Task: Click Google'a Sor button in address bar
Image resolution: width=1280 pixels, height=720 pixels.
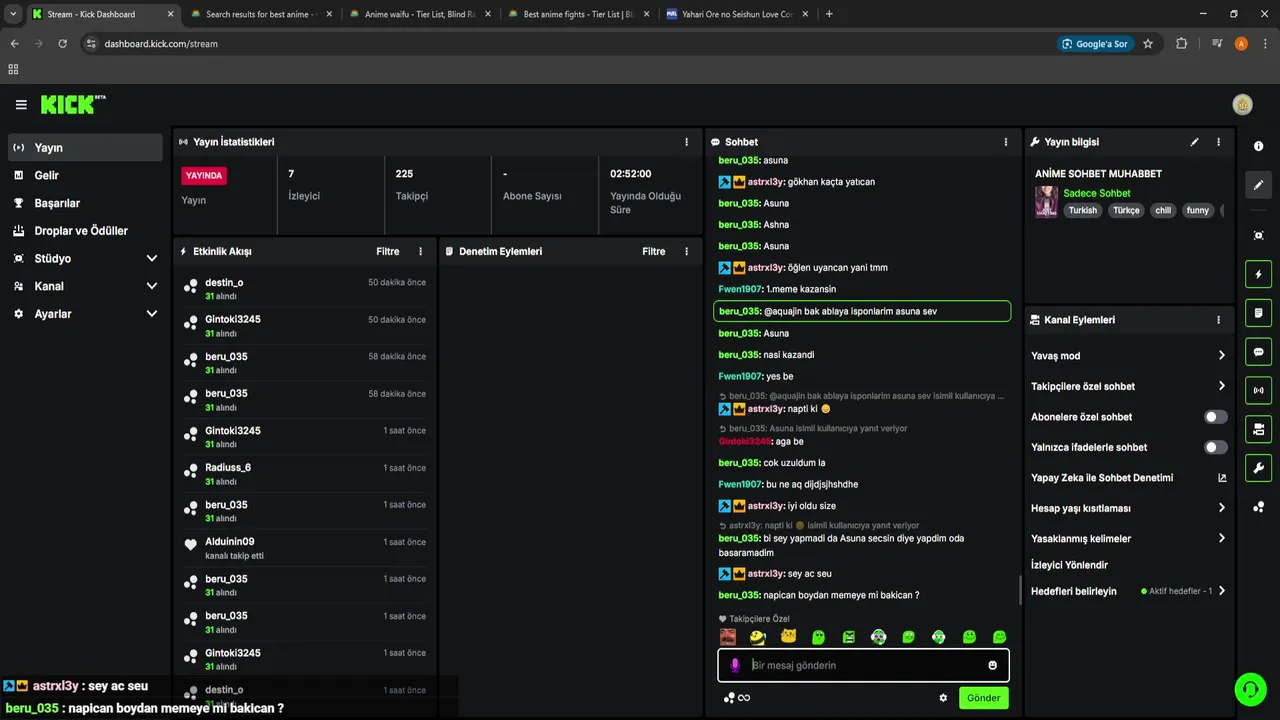Action: coord(1095,44)
